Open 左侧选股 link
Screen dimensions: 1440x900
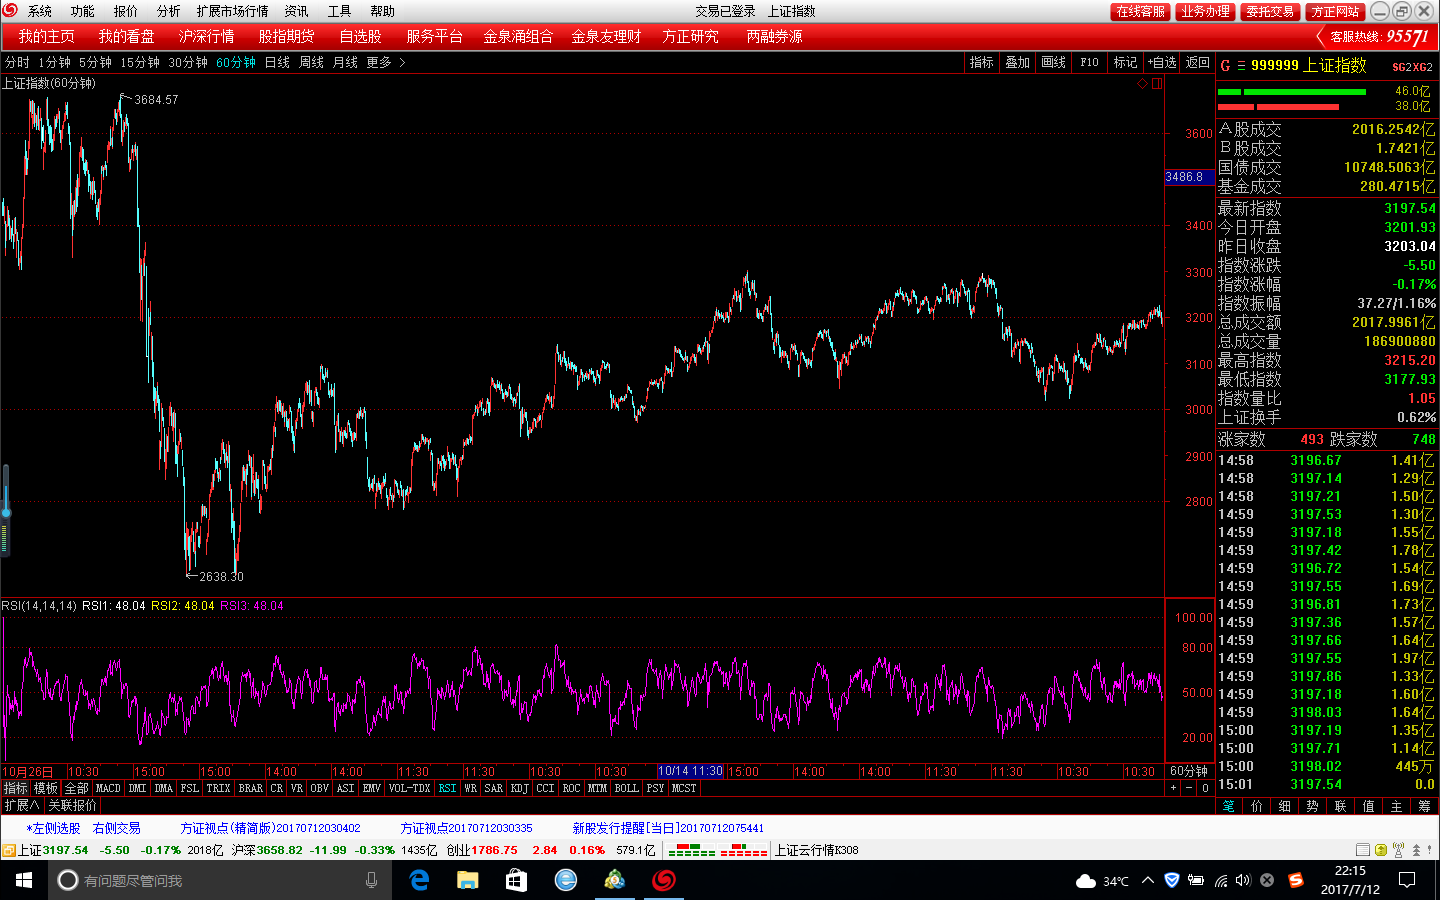tap(53, 828)
